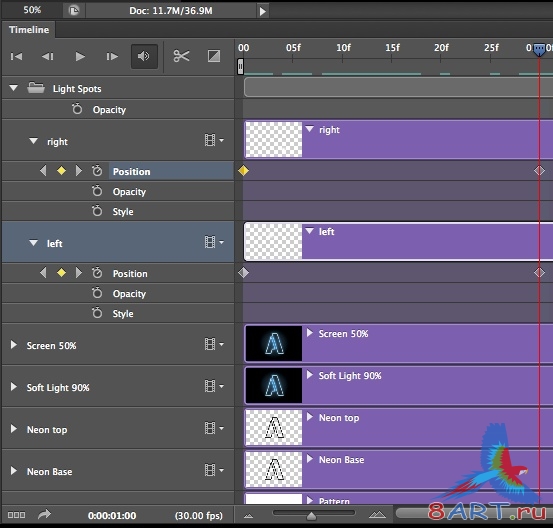This screenshot has width=553, height=528.
Task: Jump to next Position keyframe on left layer
Action: [79, 273]
